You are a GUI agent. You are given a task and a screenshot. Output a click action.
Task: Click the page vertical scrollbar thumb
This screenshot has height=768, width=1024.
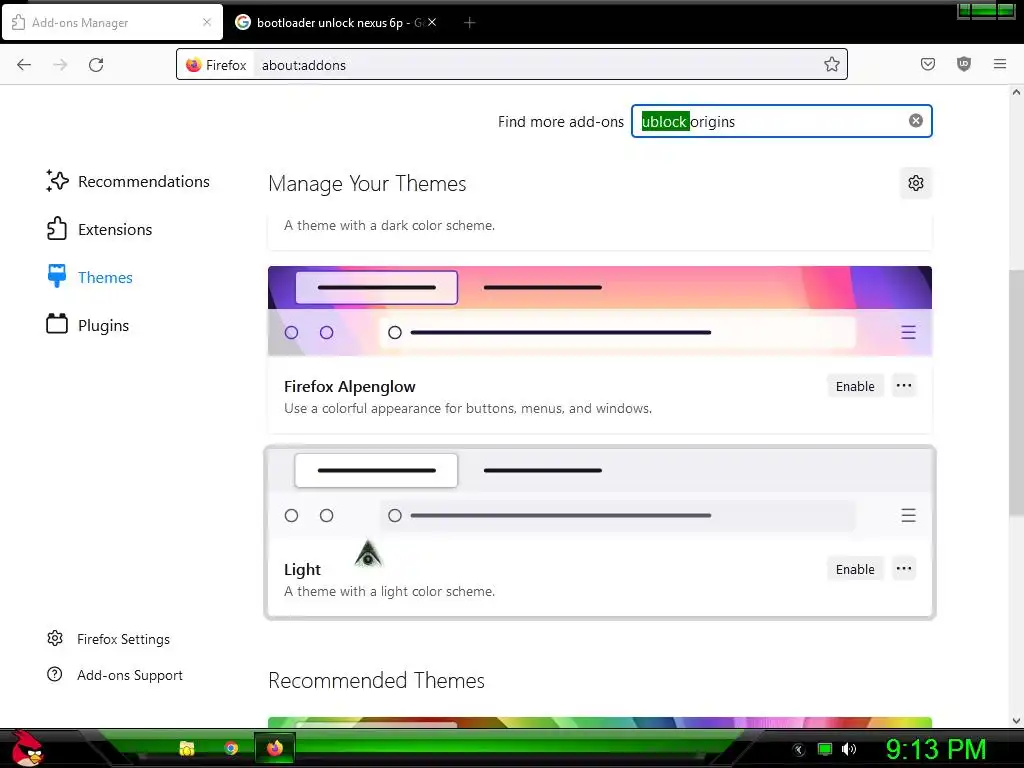click(1016, 392)
